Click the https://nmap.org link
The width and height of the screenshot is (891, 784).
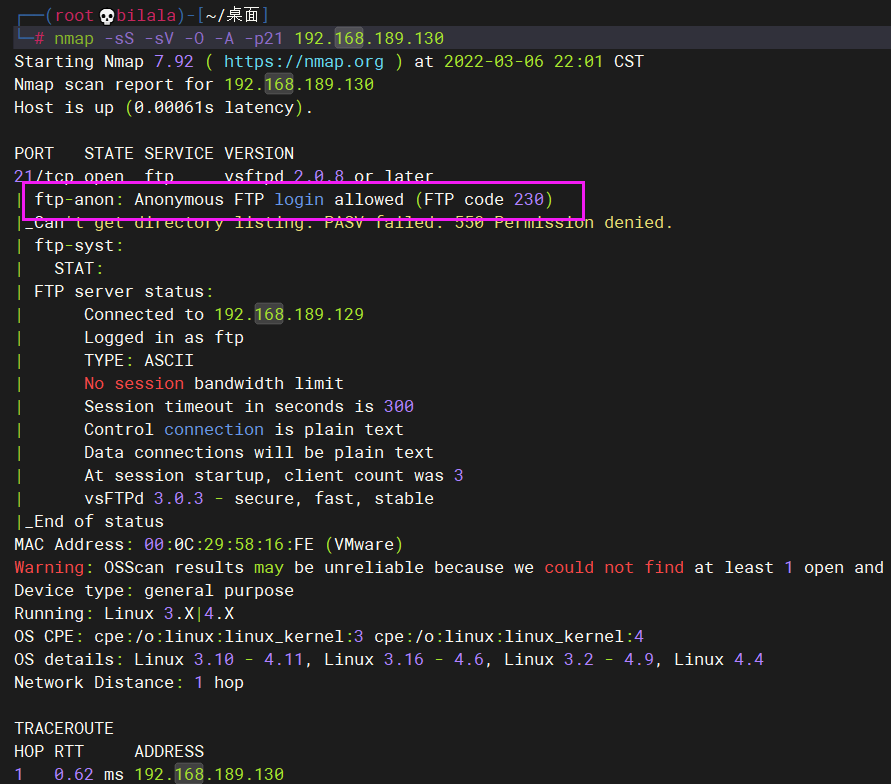pyautogui.click(x=303, y=61)
